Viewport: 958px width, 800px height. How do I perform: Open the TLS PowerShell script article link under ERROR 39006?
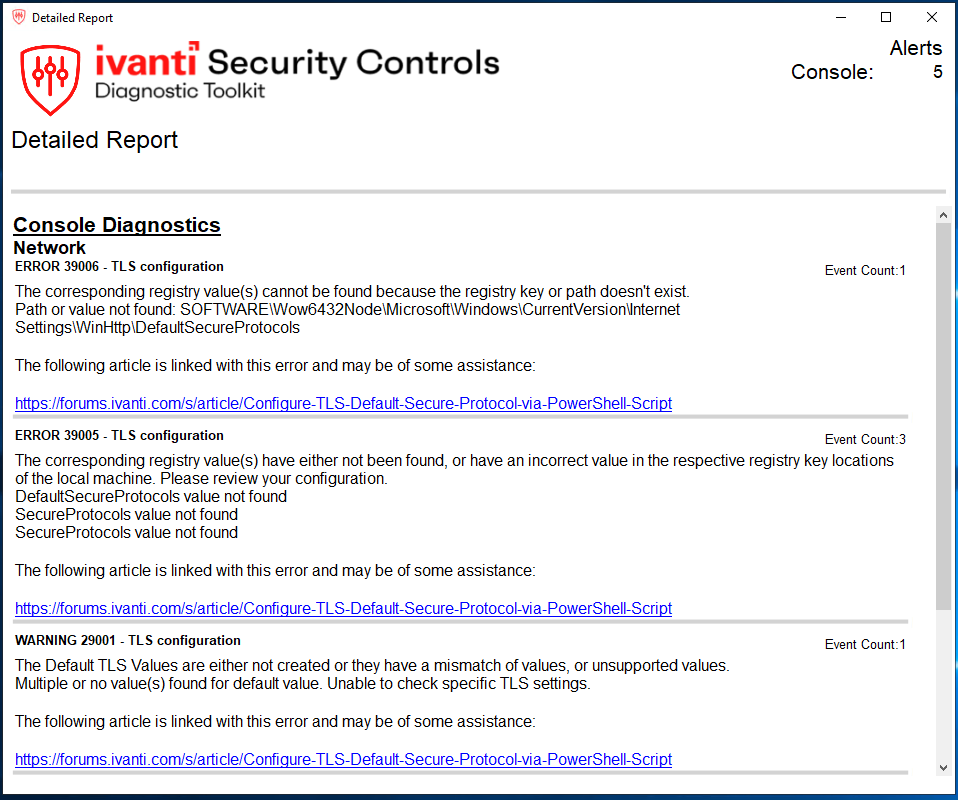click(342, 403)
